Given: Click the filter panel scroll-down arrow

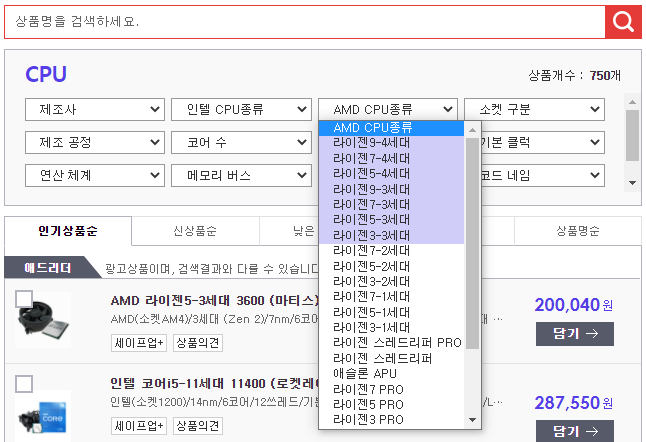Looking at the screenshot, I should click(x=632, y=182).
